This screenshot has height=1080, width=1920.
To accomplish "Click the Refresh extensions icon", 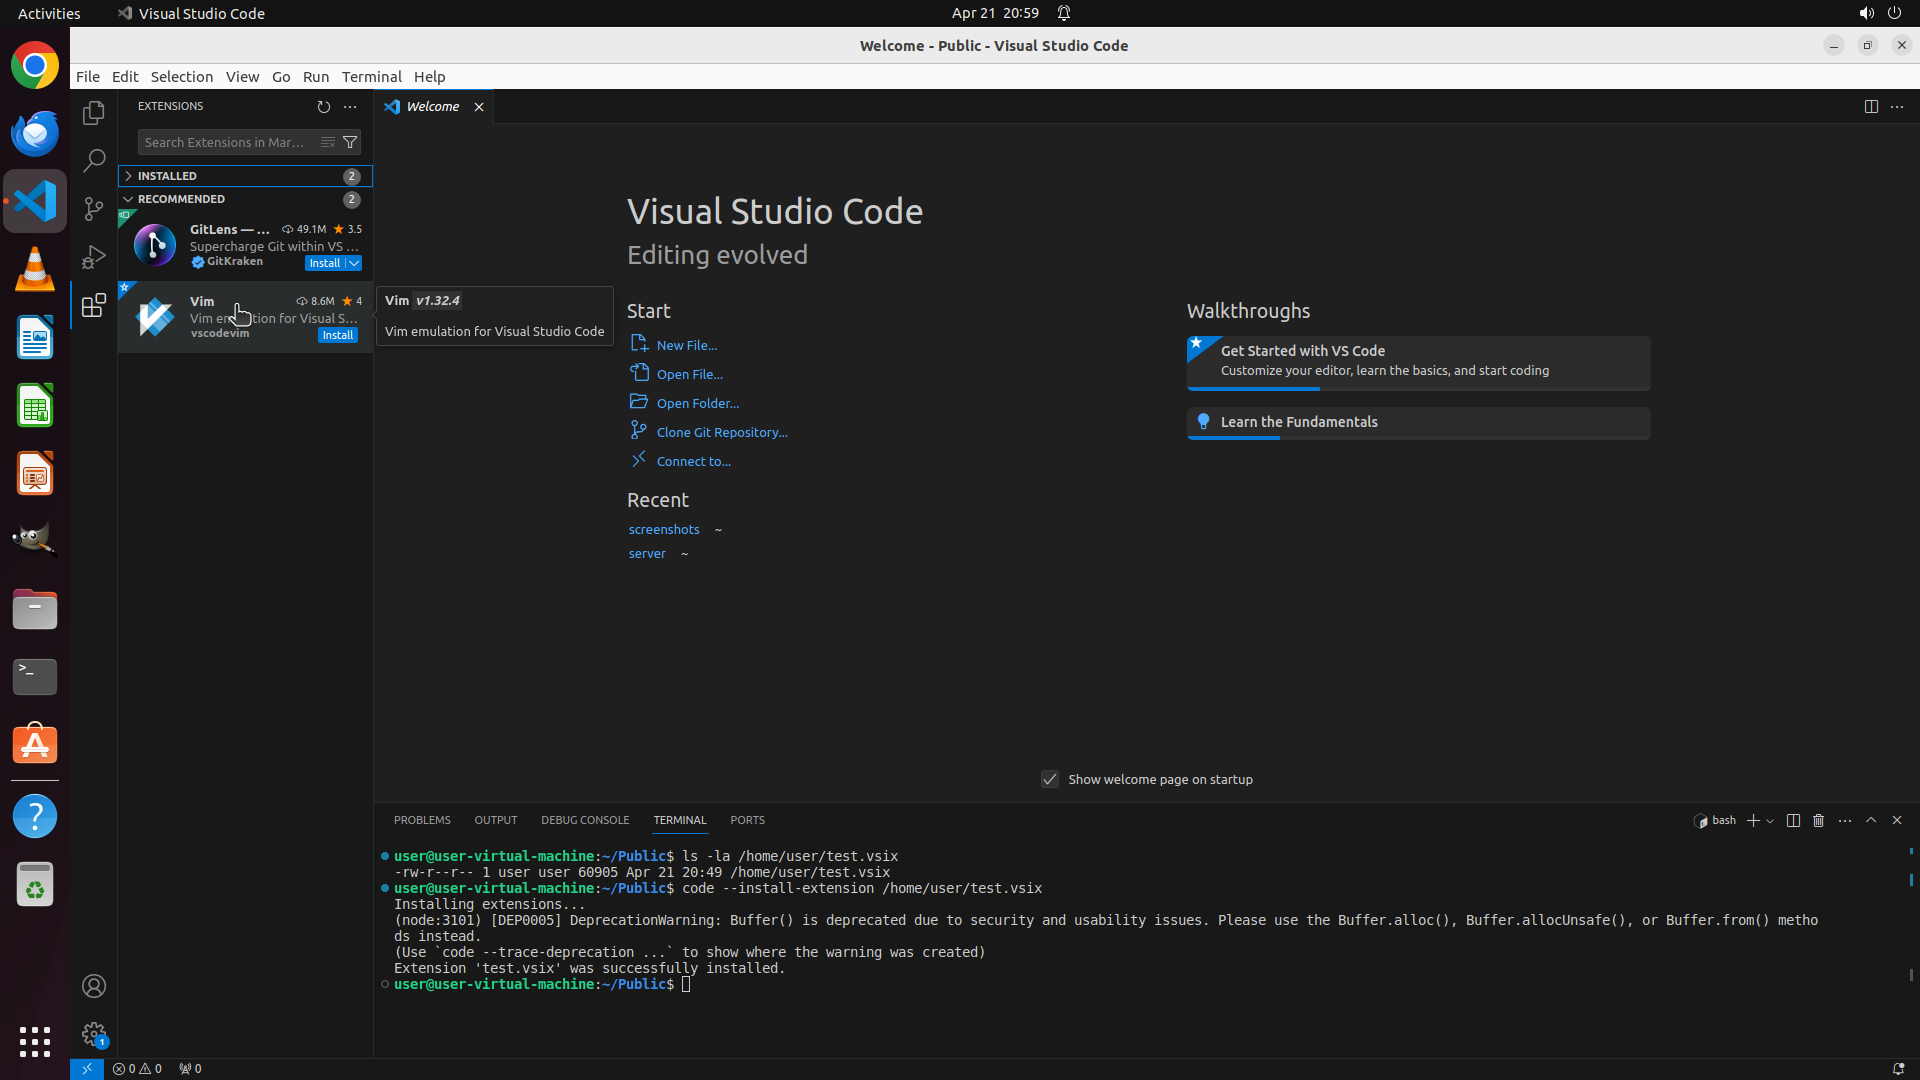I will click(x=323, y=106).
